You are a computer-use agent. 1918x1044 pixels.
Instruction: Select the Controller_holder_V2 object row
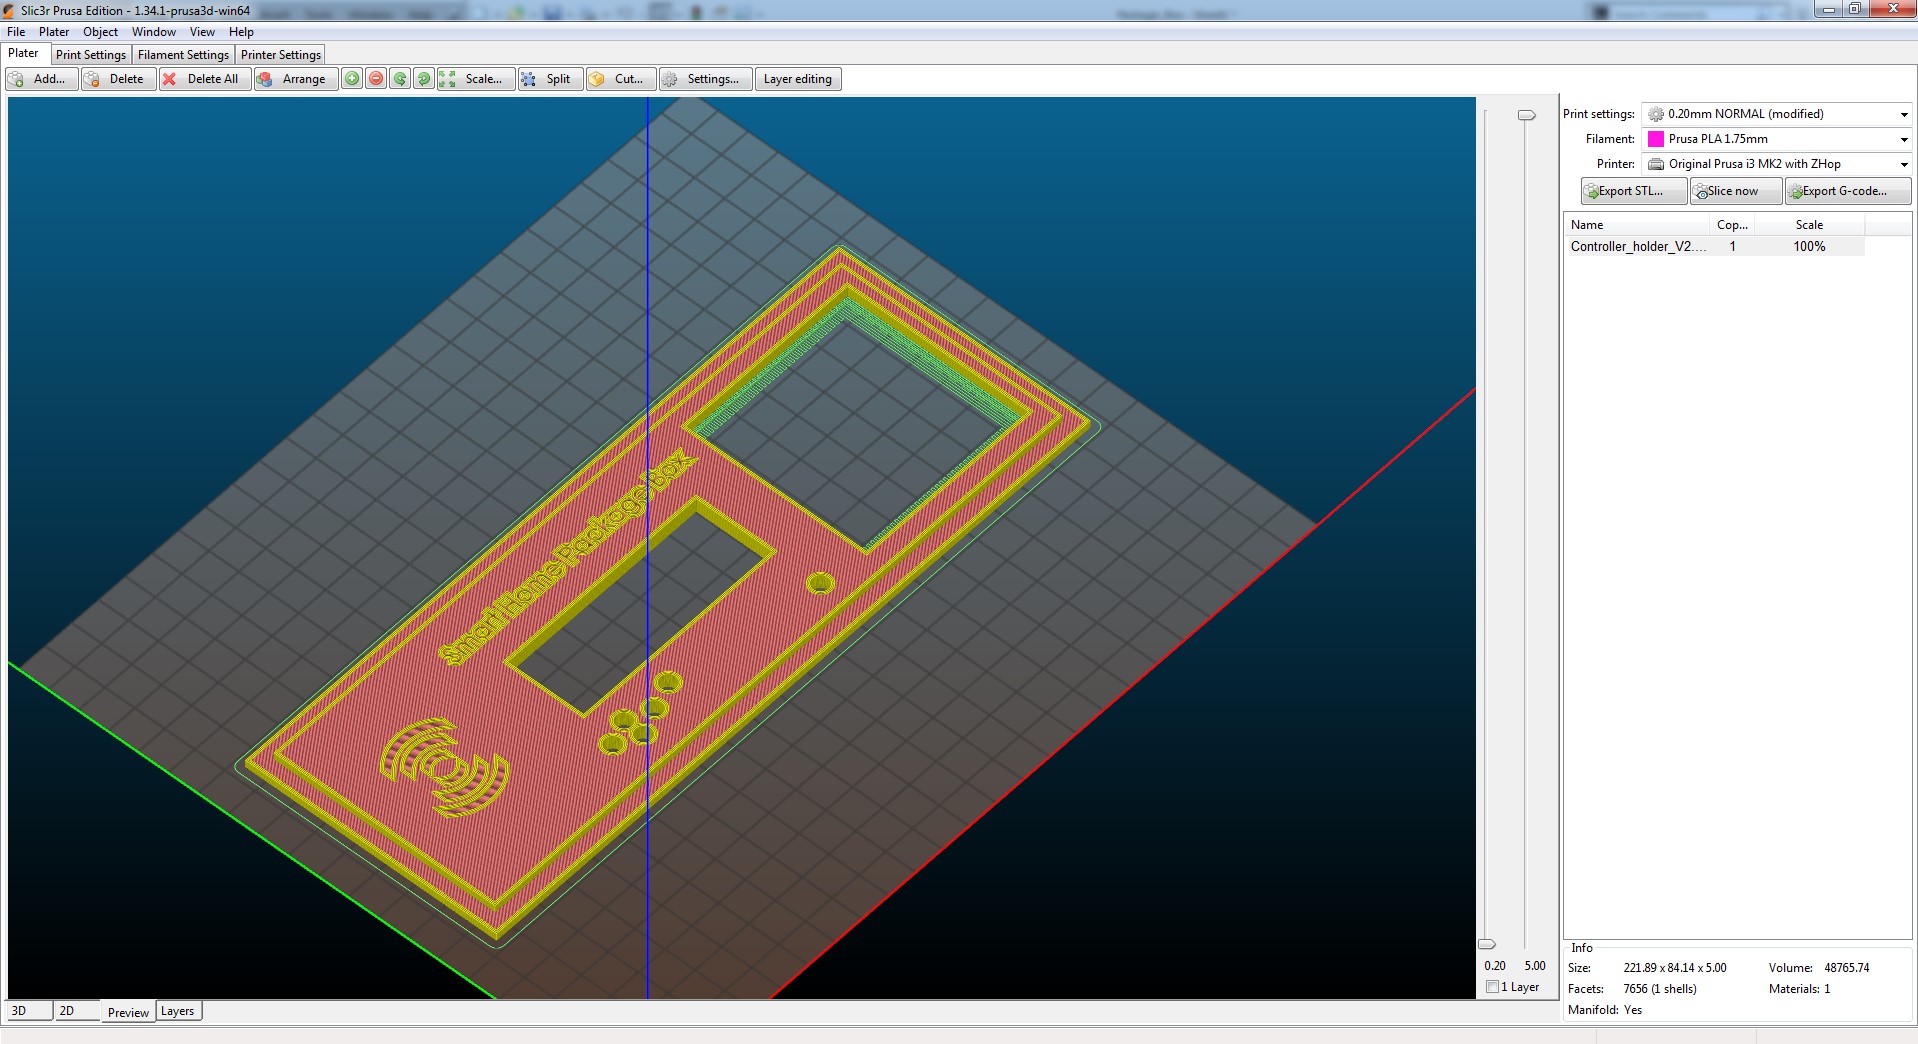[x=1714, y=247]
